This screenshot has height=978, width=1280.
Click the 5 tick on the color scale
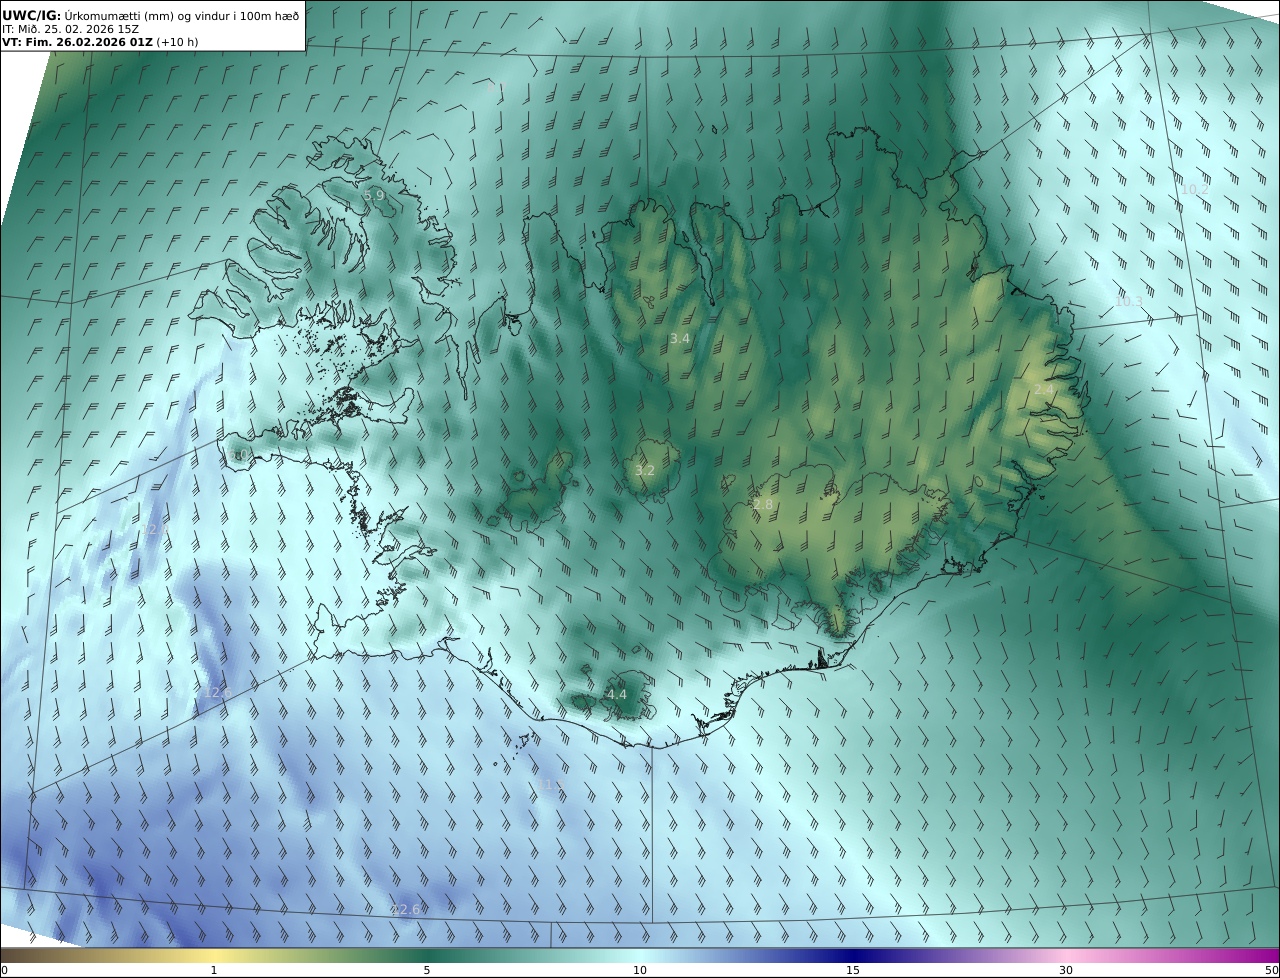point(427,970)
